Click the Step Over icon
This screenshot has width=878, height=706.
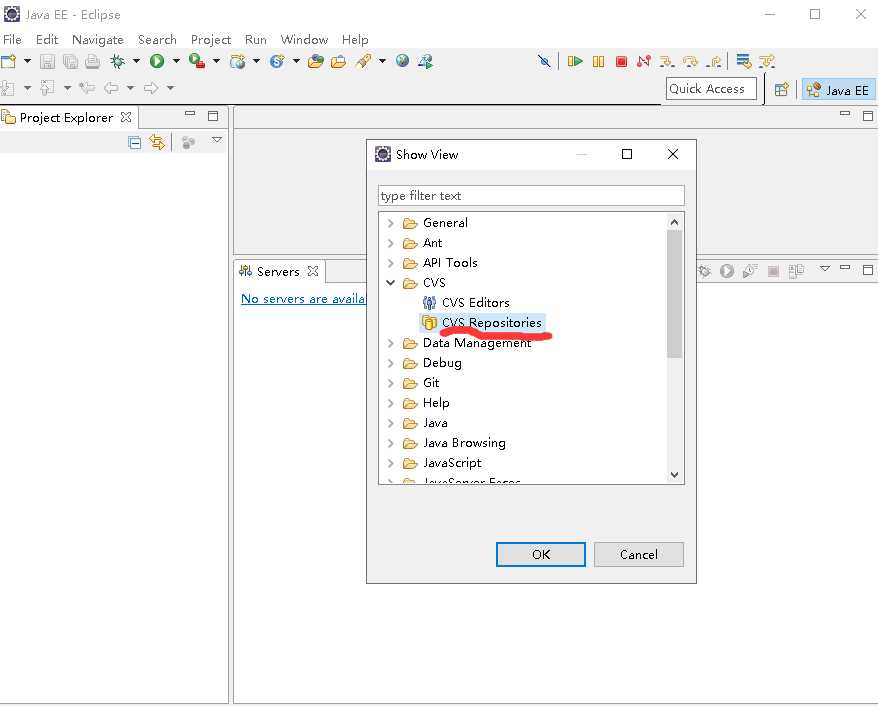point(690,61)
